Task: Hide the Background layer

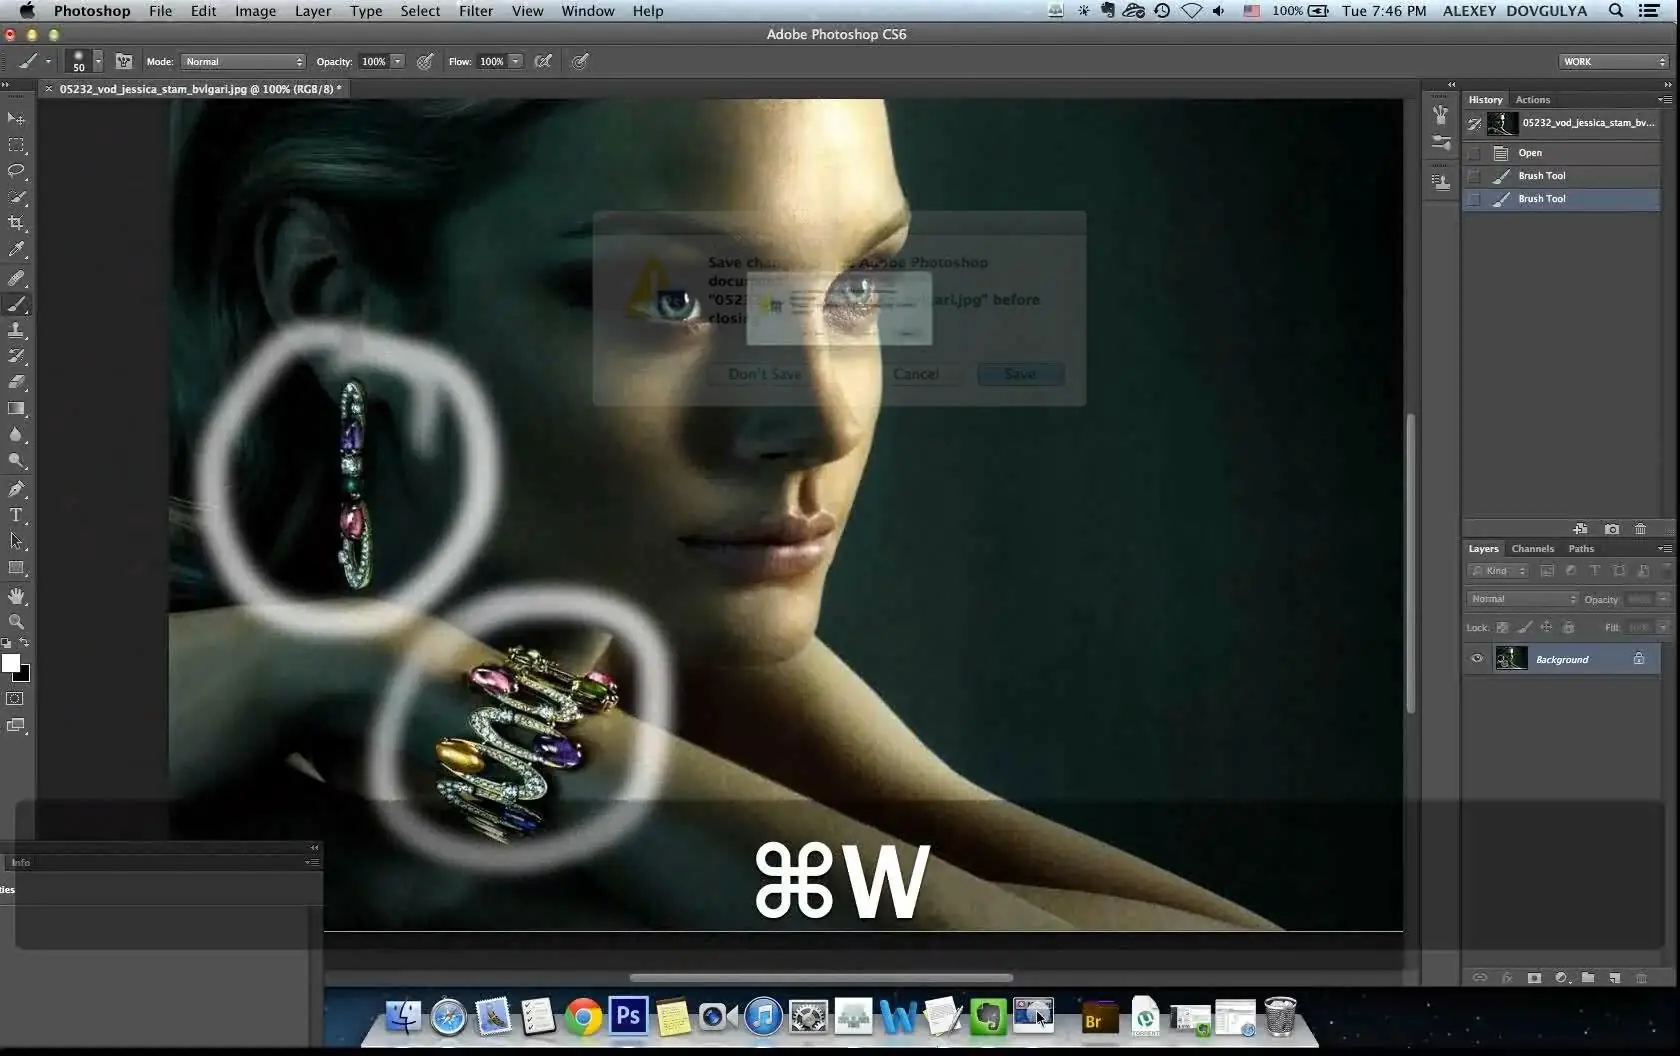Action: click(x=1477, y=658)
